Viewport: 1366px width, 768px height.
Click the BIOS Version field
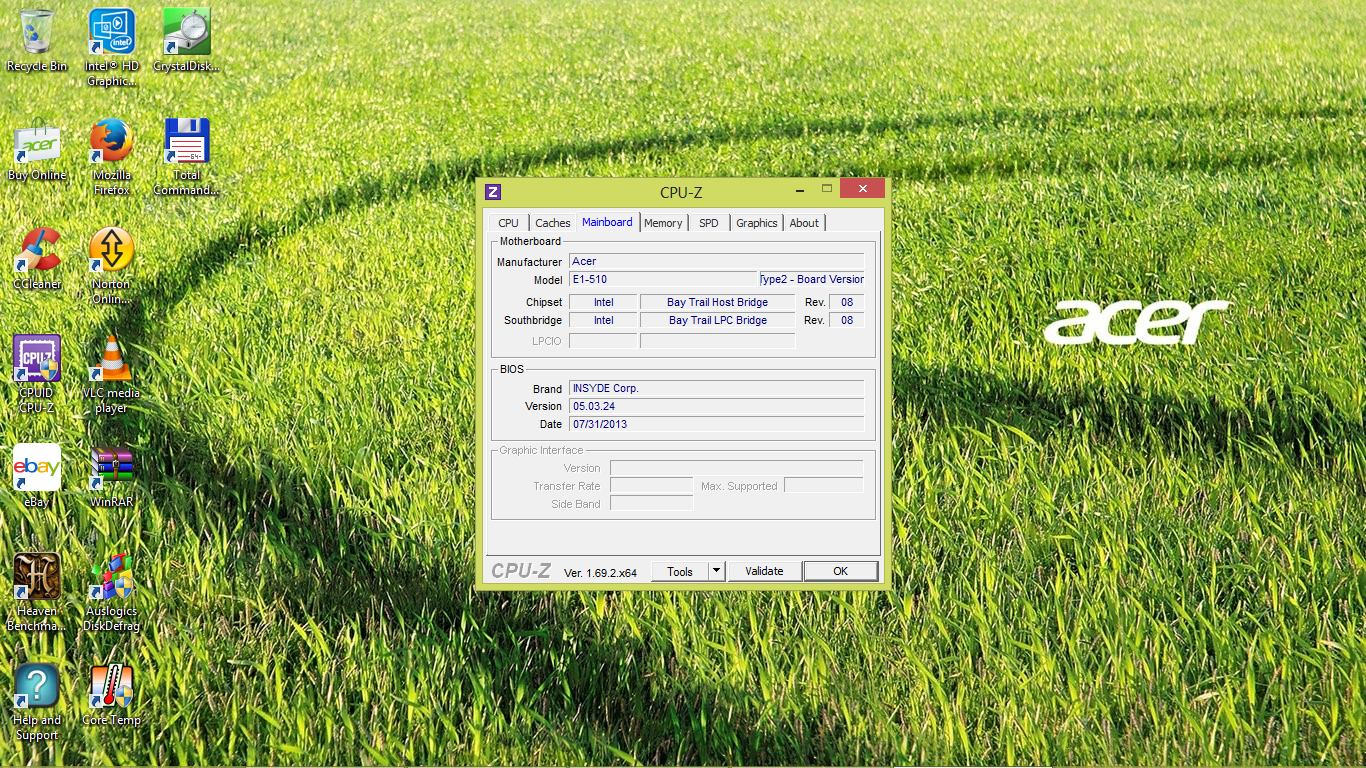click(716, 406)
